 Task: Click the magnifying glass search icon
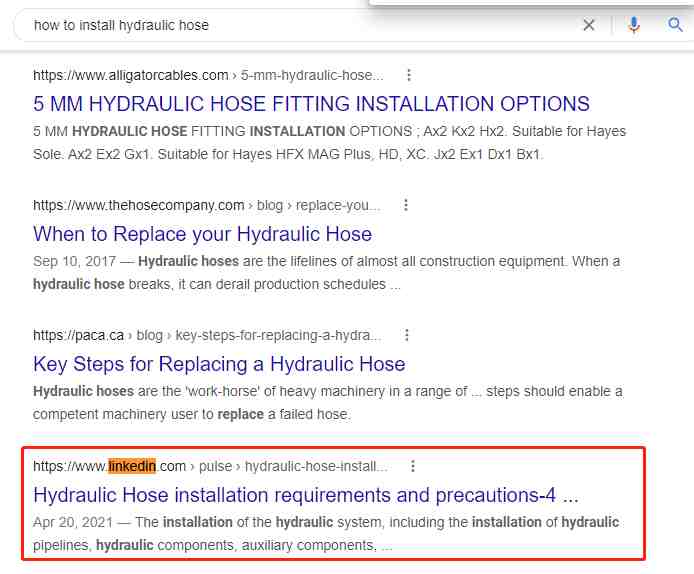pyautogui.click(x=675, y=25)
